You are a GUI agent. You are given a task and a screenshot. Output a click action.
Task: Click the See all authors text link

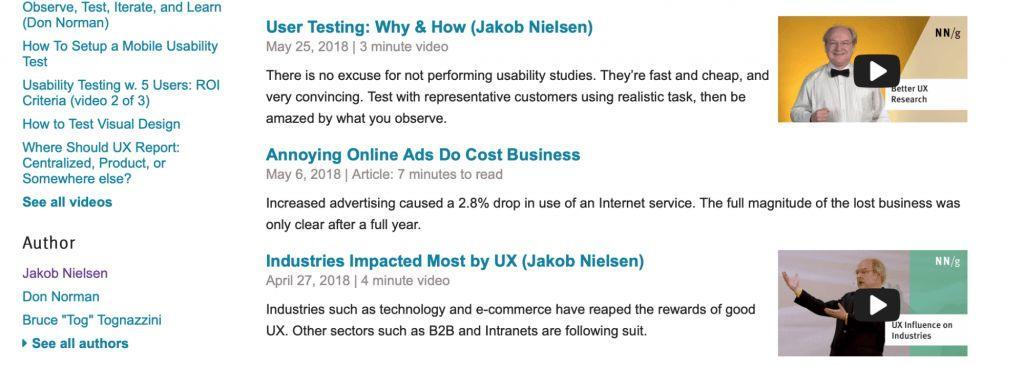pos(80,343)
